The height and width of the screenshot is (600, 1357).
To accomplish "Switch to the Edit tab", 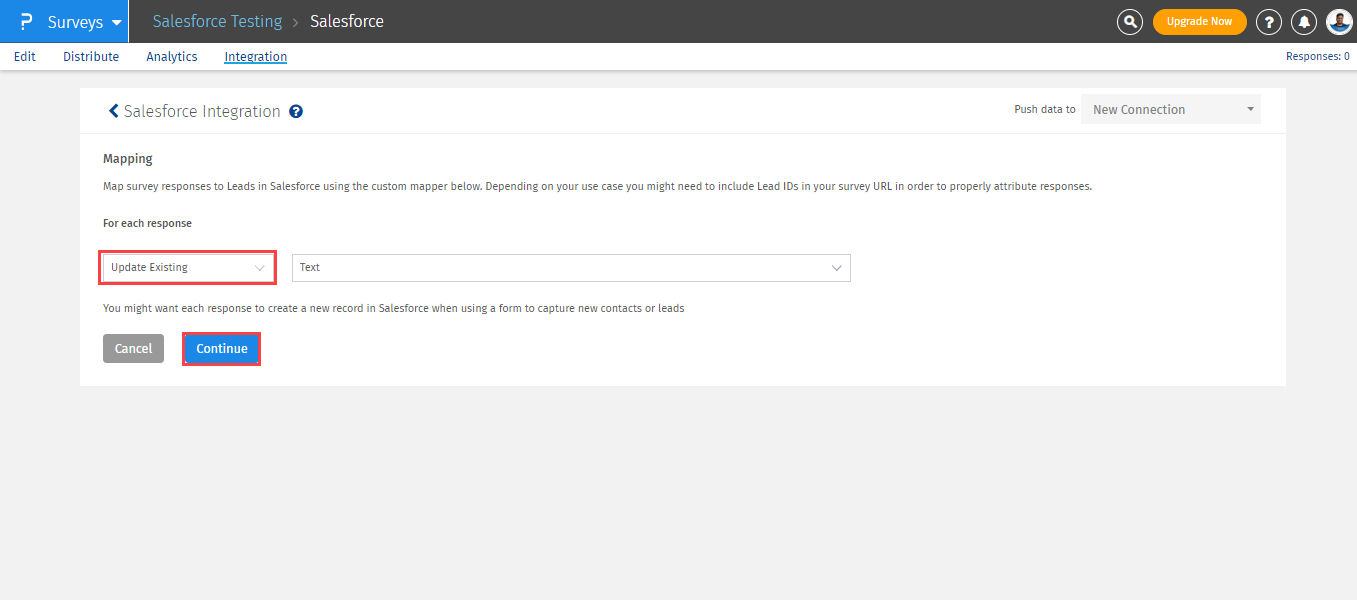I will [x=24, y=56].
